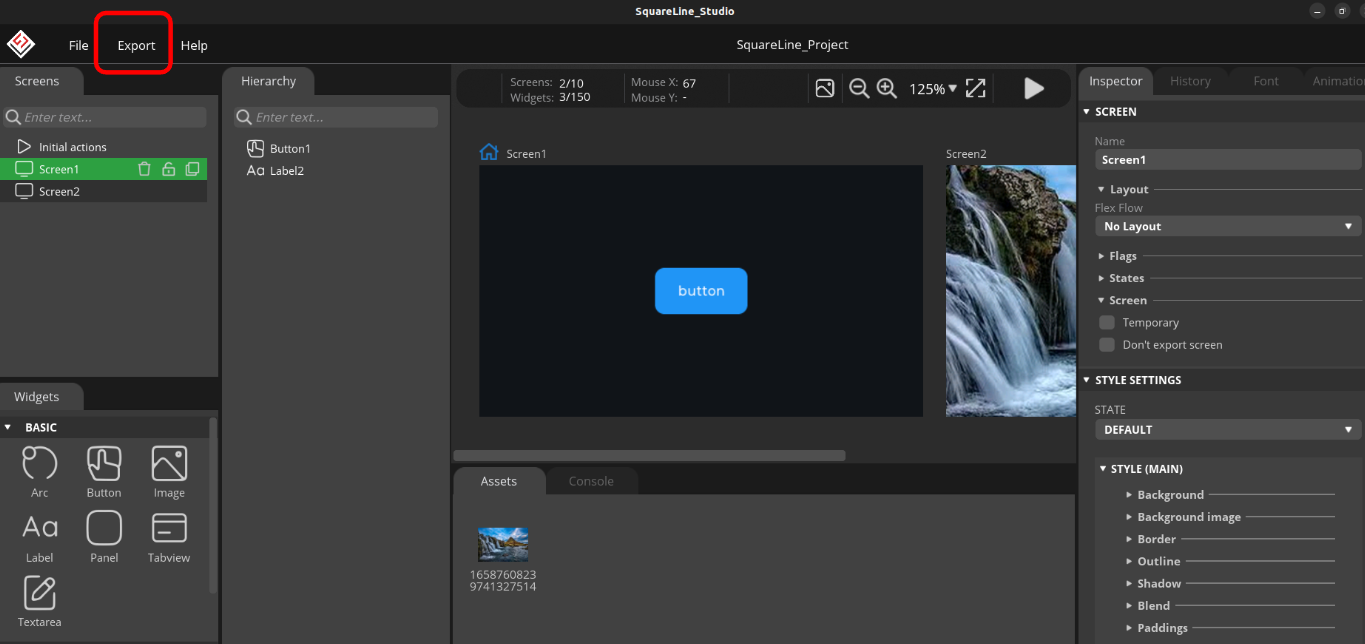Click the zoom in magnifier icon
This screenshot has width=1365, height=644.
click(x=886, y=88)
